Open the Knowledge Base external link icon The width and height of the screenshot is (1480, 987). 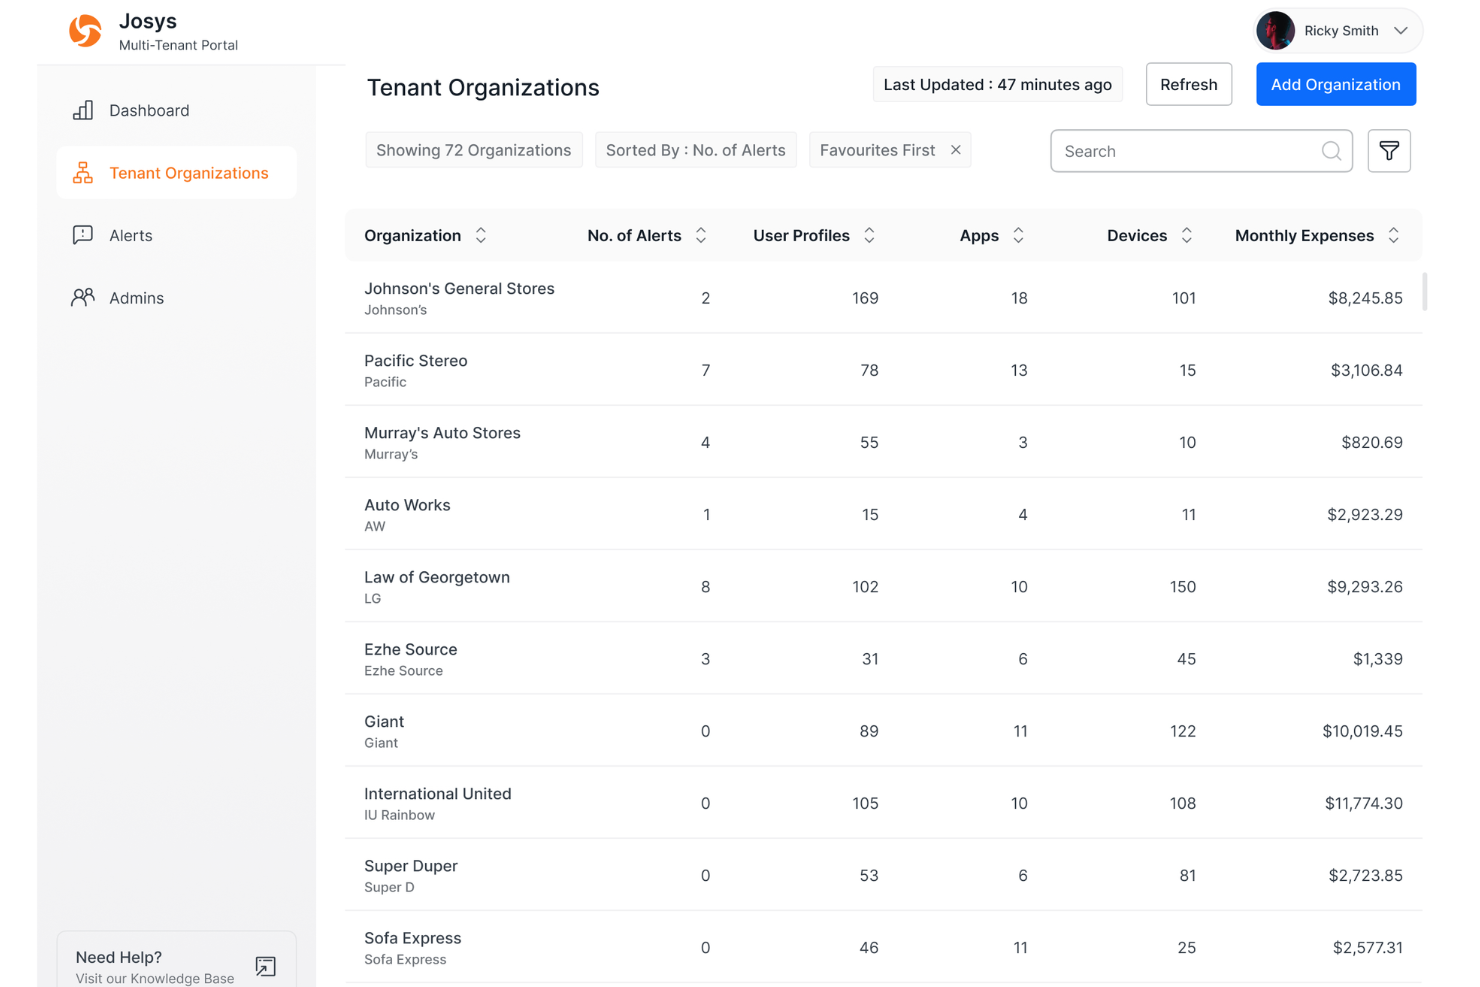265,966
